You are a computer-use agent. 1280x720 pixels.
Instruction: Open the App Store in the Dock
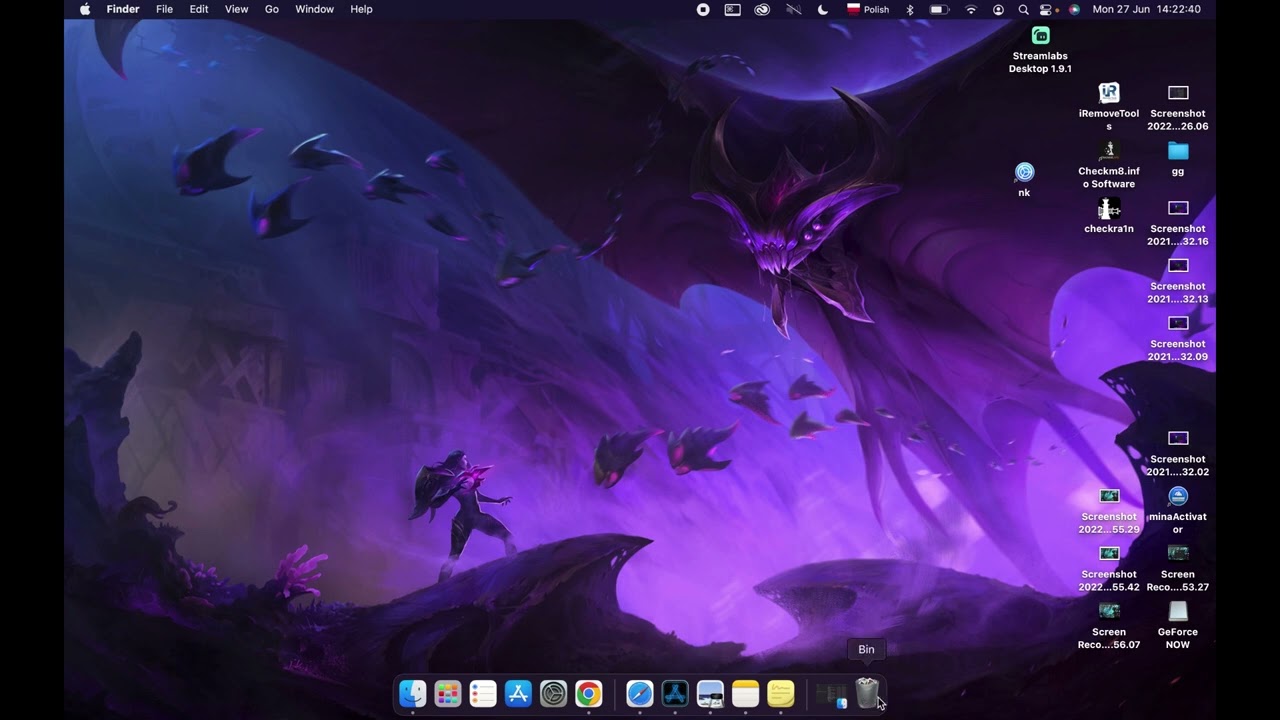(x=518, y=693)
